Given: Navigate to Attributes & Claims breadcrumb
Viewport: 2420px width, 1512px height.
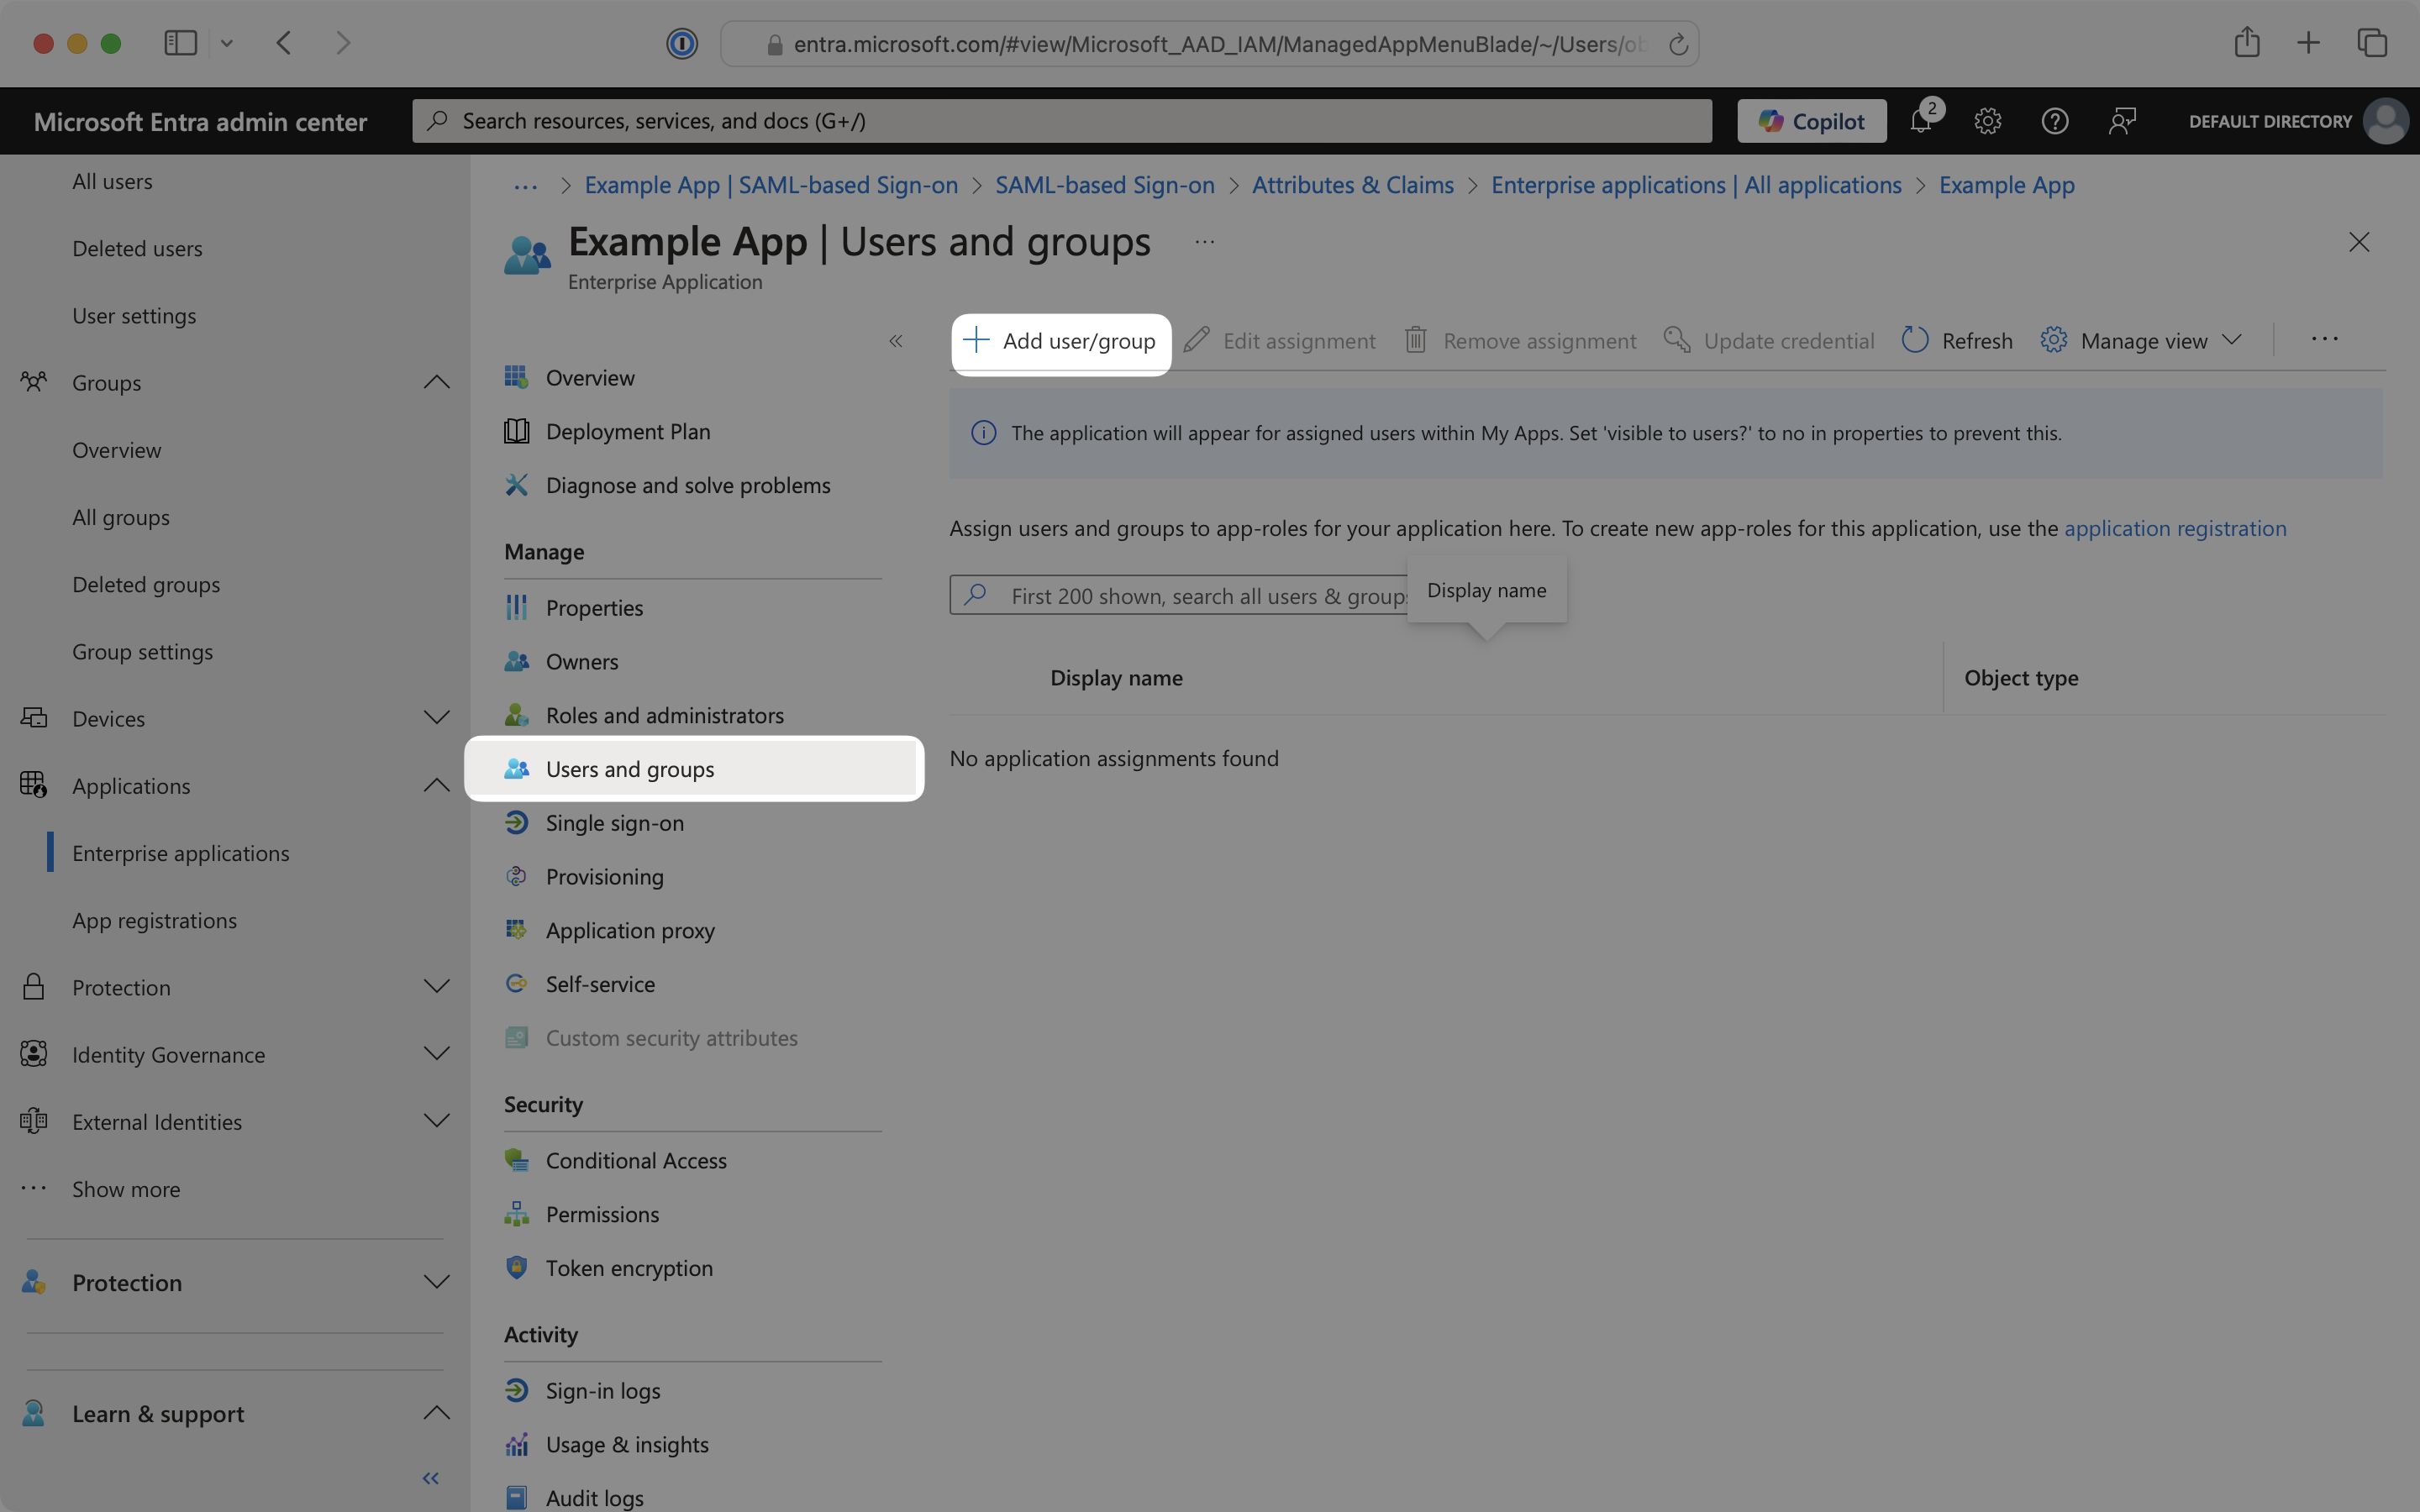Looking at the screenshot, I should click(x=1352, y=185).
